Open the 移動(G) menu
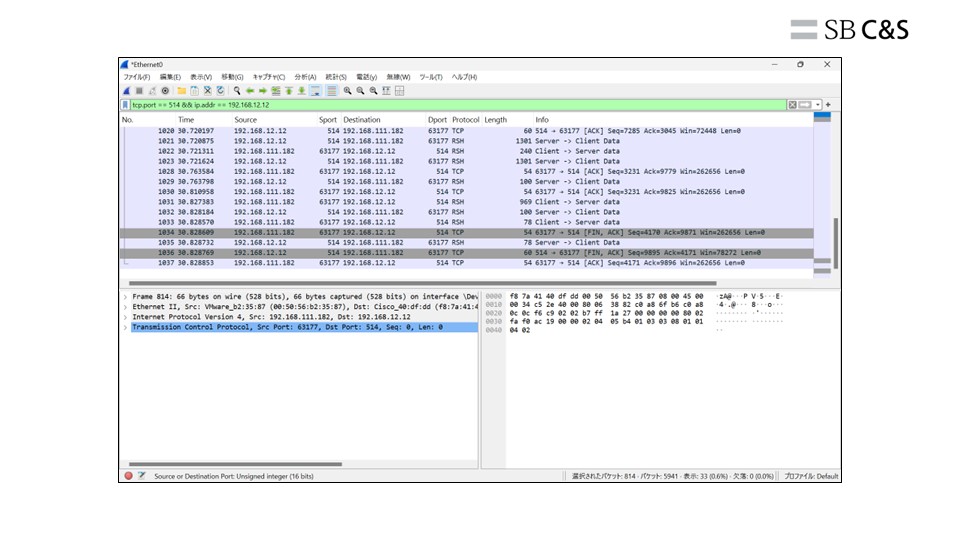This screenshot has height=540, width=960. coord(232,77)
